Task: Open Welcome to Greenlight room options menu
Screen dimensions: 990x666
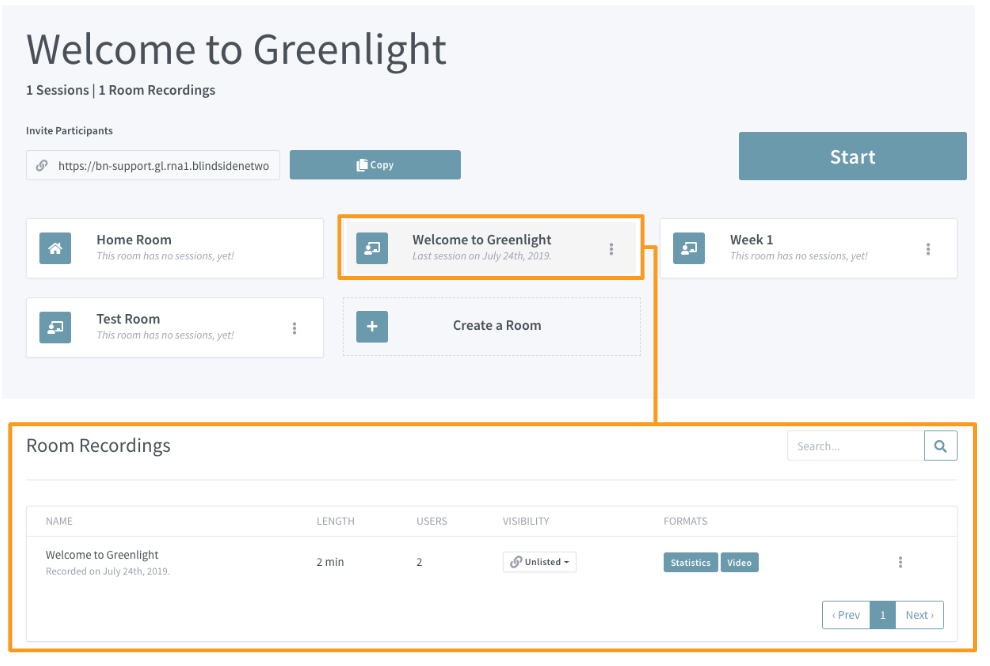Action: 611,249
